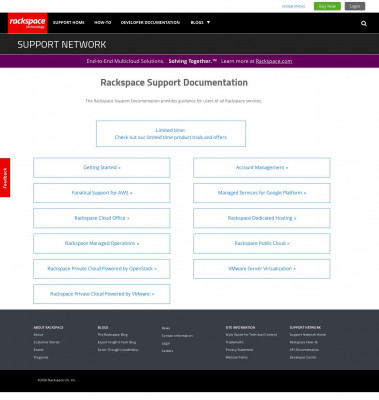Open Rackspace Managed Operations section
This screenshot has height=400, width=379.
102,244
